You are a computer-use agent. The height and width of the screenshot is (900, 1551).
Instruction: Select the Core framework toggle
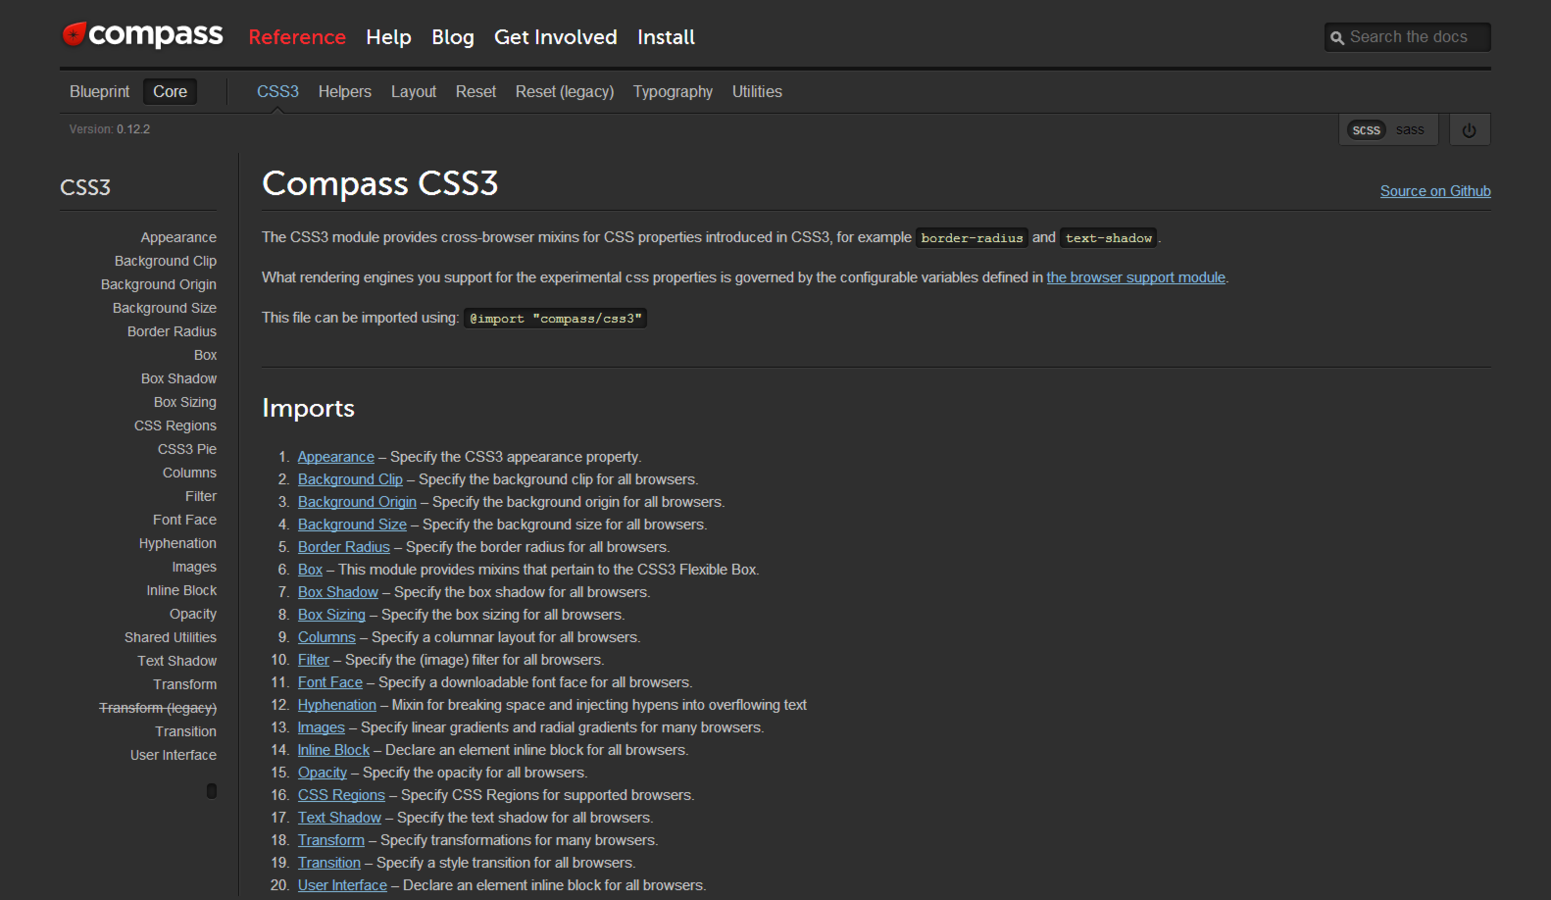(x=170, y=92)
